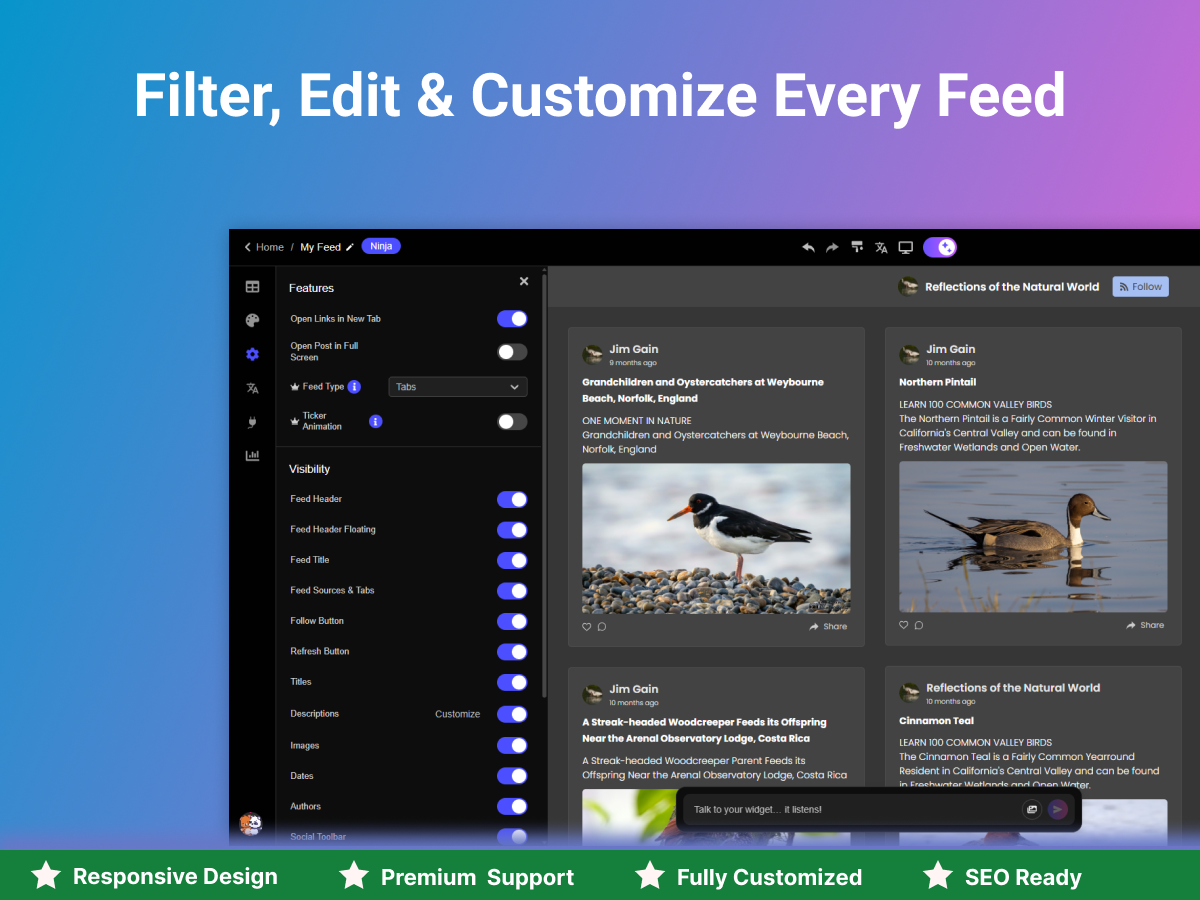Click Reflections author on Cinnamon Teal card
Screen dimensions: 1200x900
pos(1013,688)
